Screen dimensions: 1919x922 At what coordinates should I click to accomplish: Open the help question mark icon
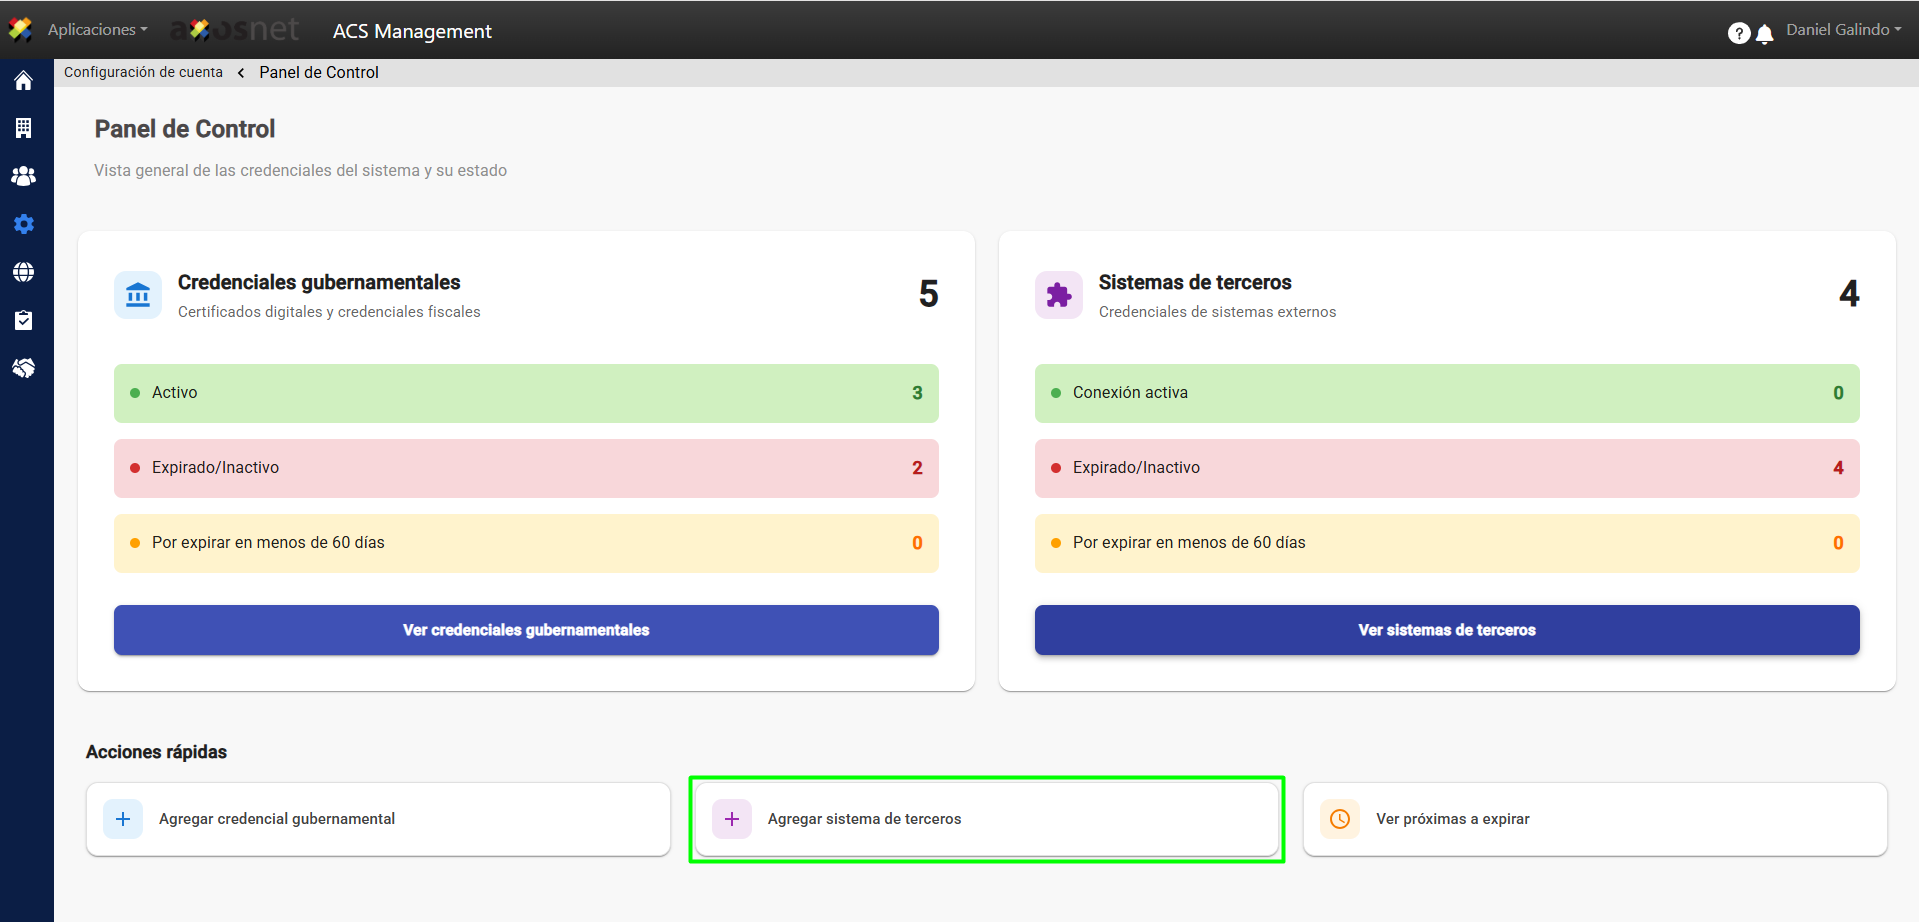(x=1738, y=33)
